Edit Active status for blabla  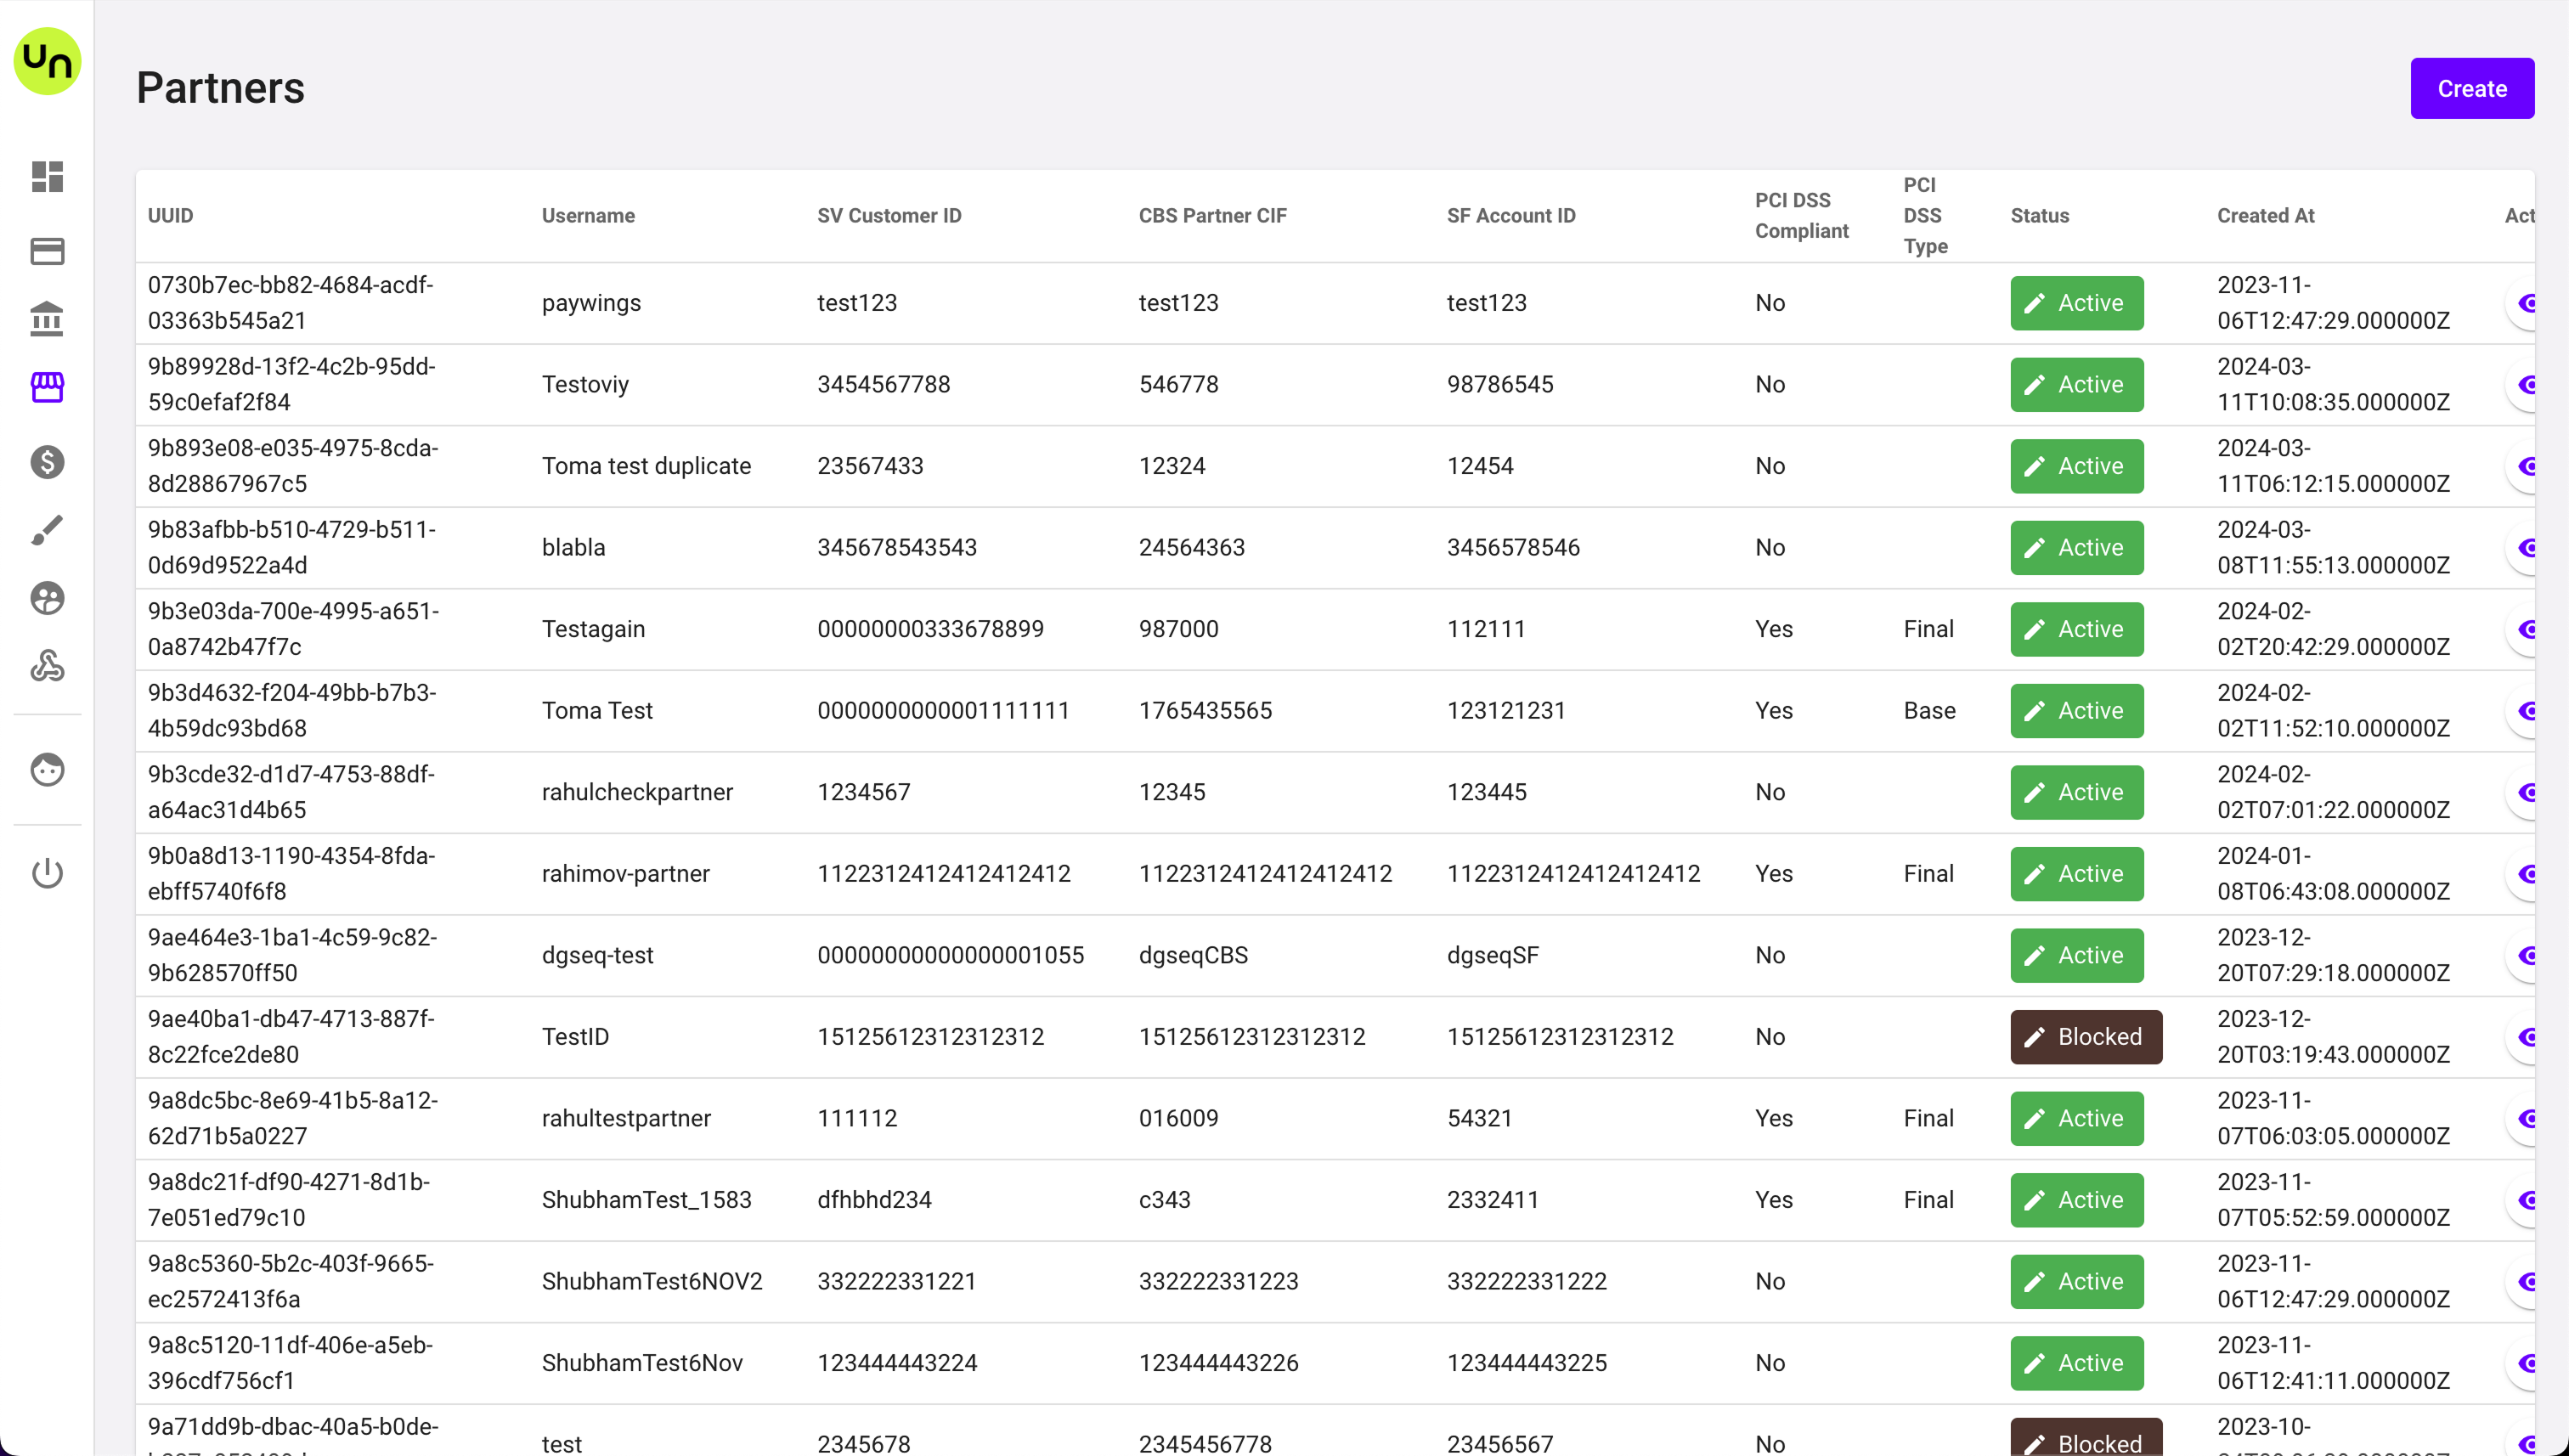(x=2076, y=548)
